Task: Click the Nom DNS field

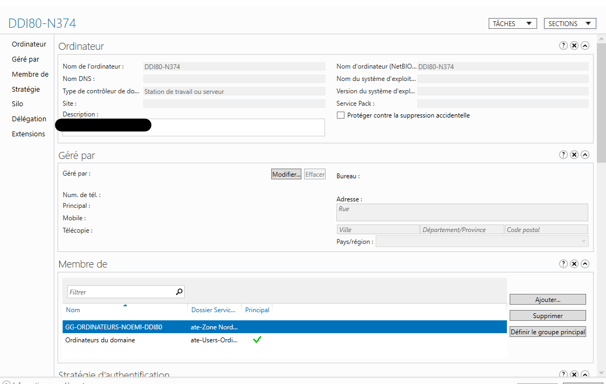Action: click(234, 79)
